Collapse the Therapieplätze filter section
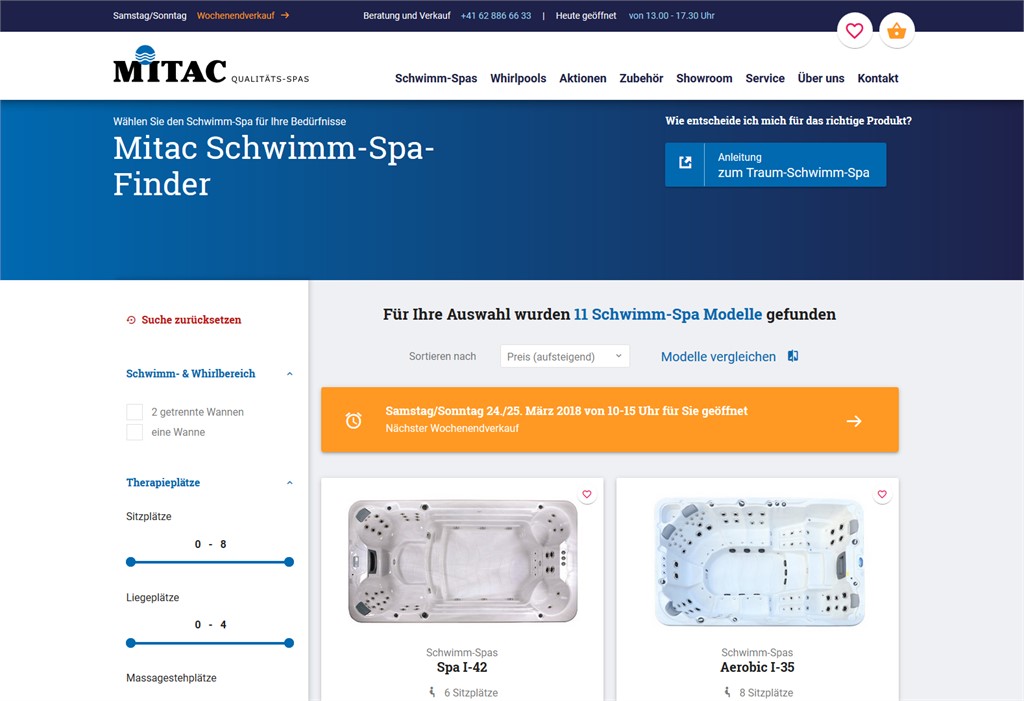Screen dimensions: 1024x701 click(x=290, y=483)
